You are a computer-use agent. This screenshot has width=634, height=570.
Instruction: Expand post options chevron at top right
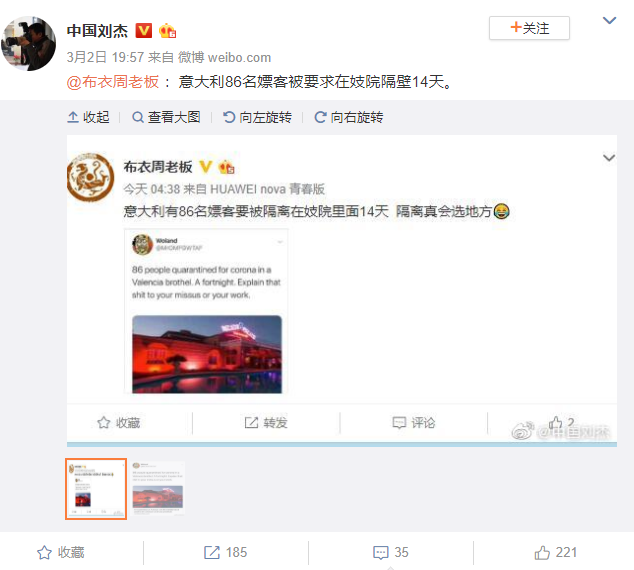[609, 20]
